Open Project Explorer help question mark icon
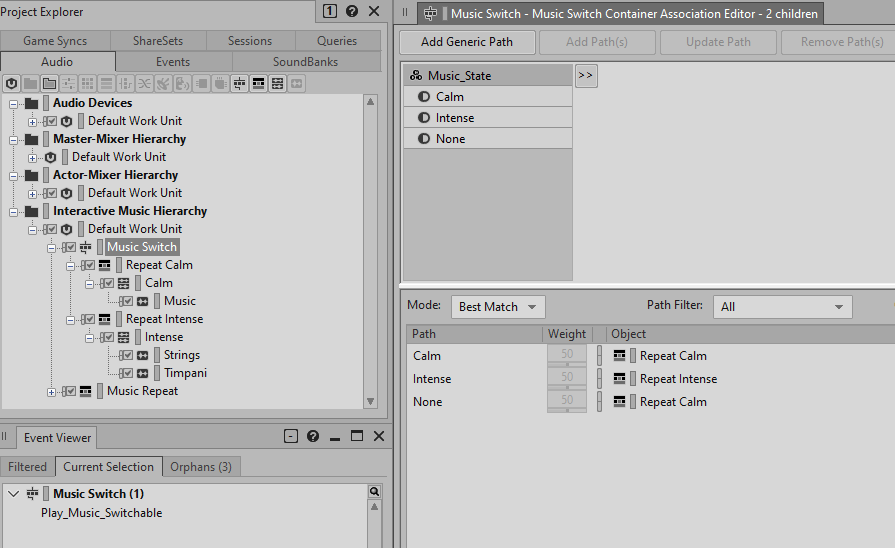This screenshot has height=548, width=895. pyautogui.click(x=352, y=12)
